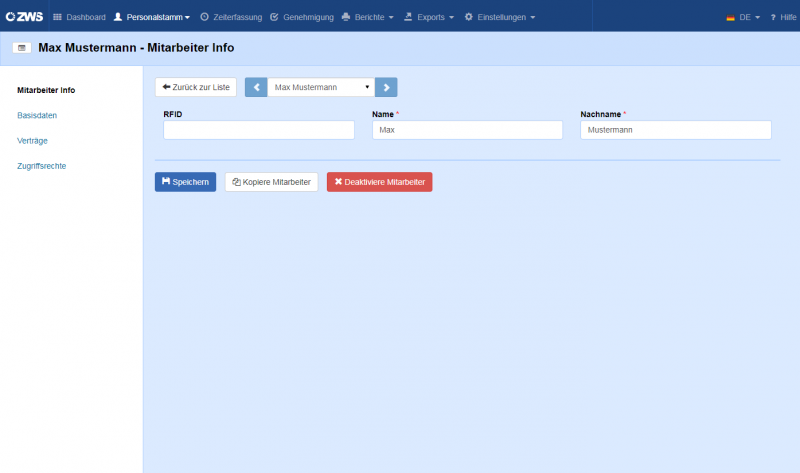This screenshot has width=800, height=473.
Task: Open Zugriffsrechte in the sidebar
Action: 41,166
